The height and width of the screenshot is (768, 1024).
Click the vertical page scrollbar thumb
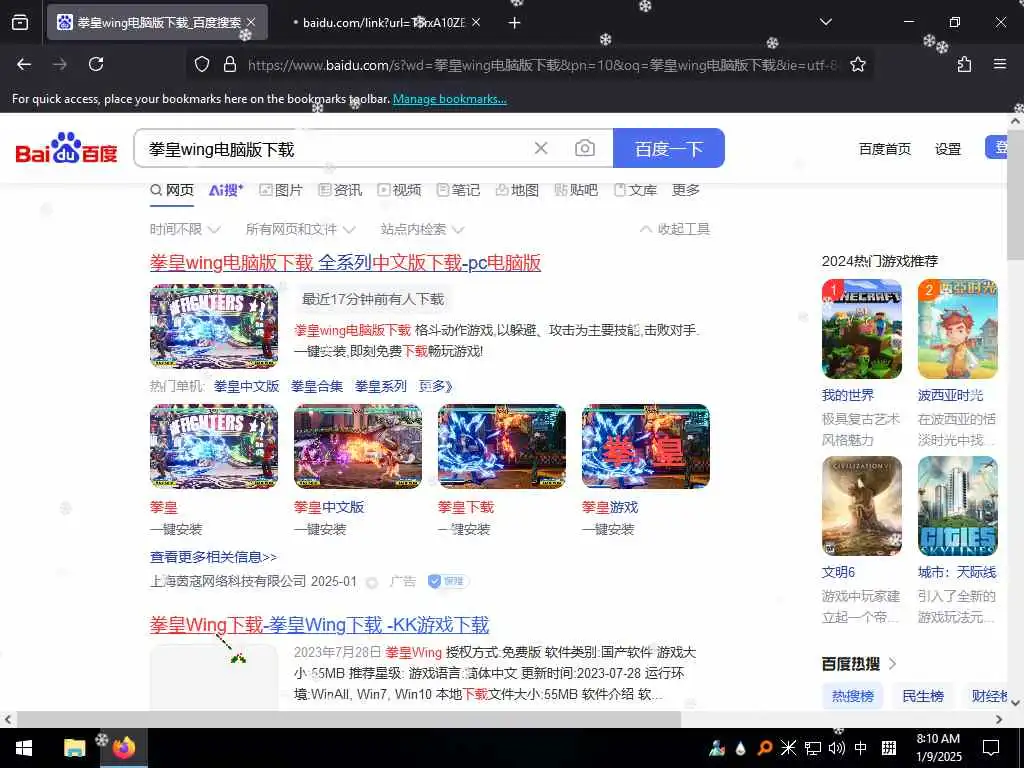(1016, 196)
